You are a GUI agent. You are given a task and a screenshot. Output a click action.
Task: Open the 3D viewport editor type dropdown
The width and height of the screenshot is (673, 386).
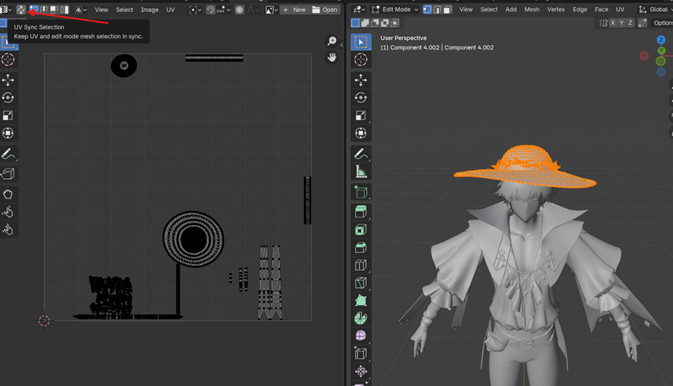359,9
